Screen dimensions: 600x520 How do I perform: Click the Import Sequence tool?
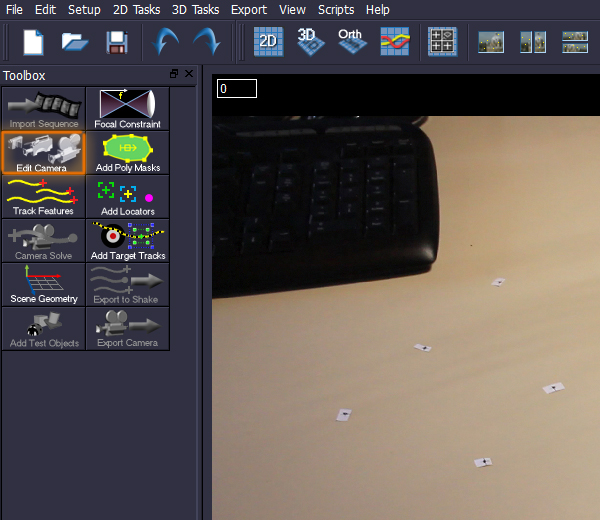click(44, 109)
